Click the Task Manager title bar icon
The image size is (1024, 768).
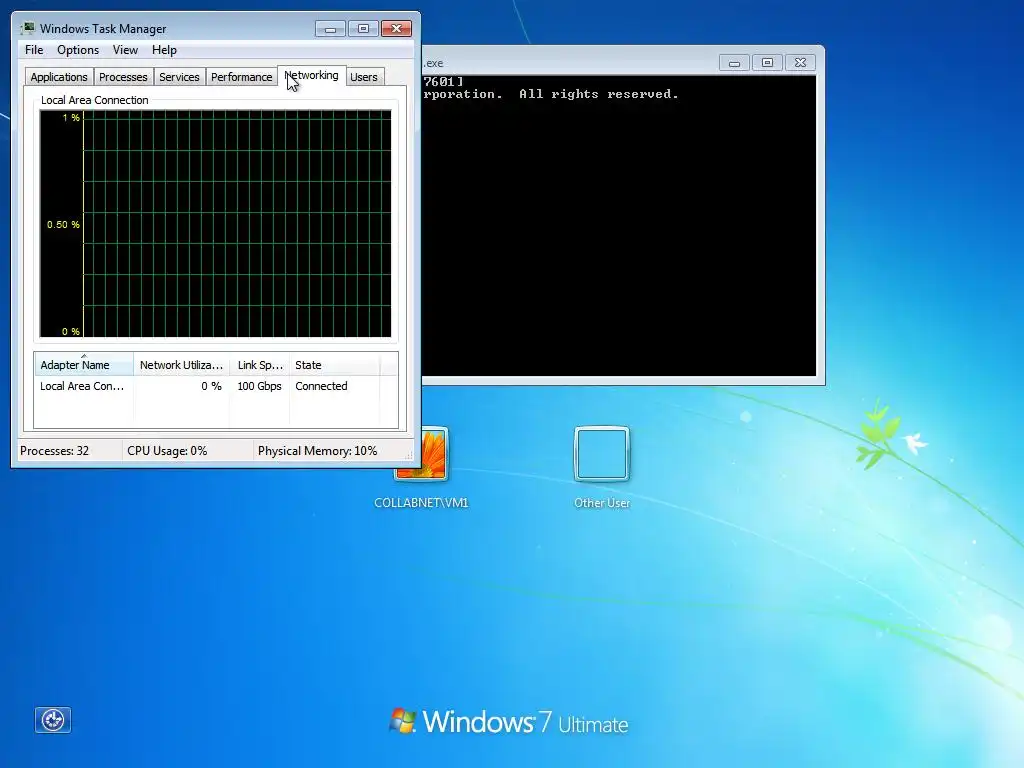27,28
